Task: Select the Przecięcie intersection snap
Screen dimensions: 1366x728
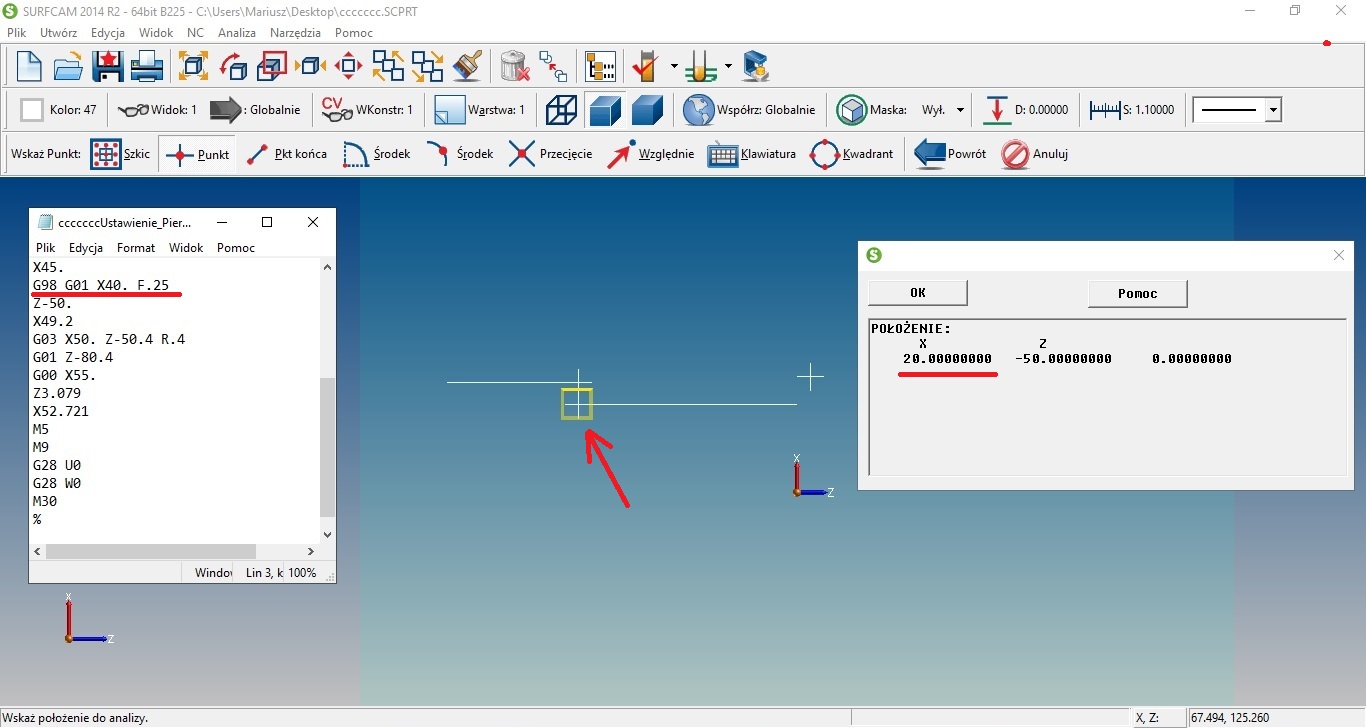Action: tap(550, 154)
